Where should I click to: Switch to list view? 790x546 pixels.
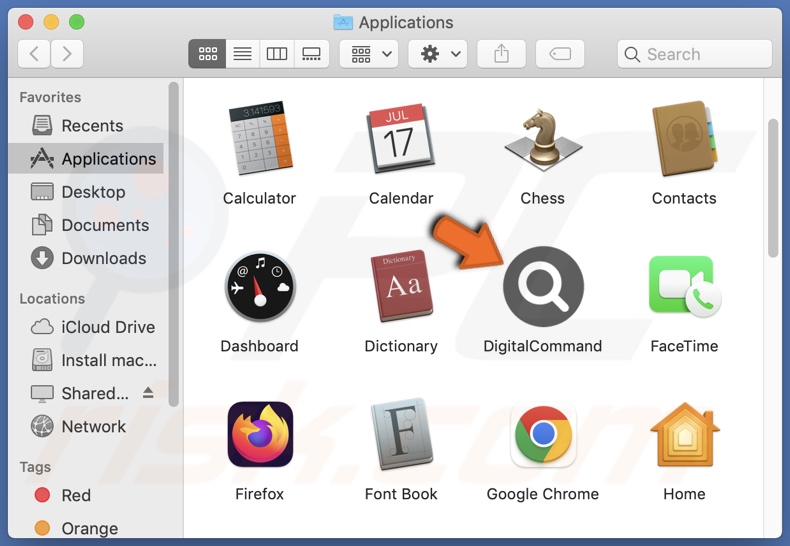pyautogui.click(x=242, y=54)
